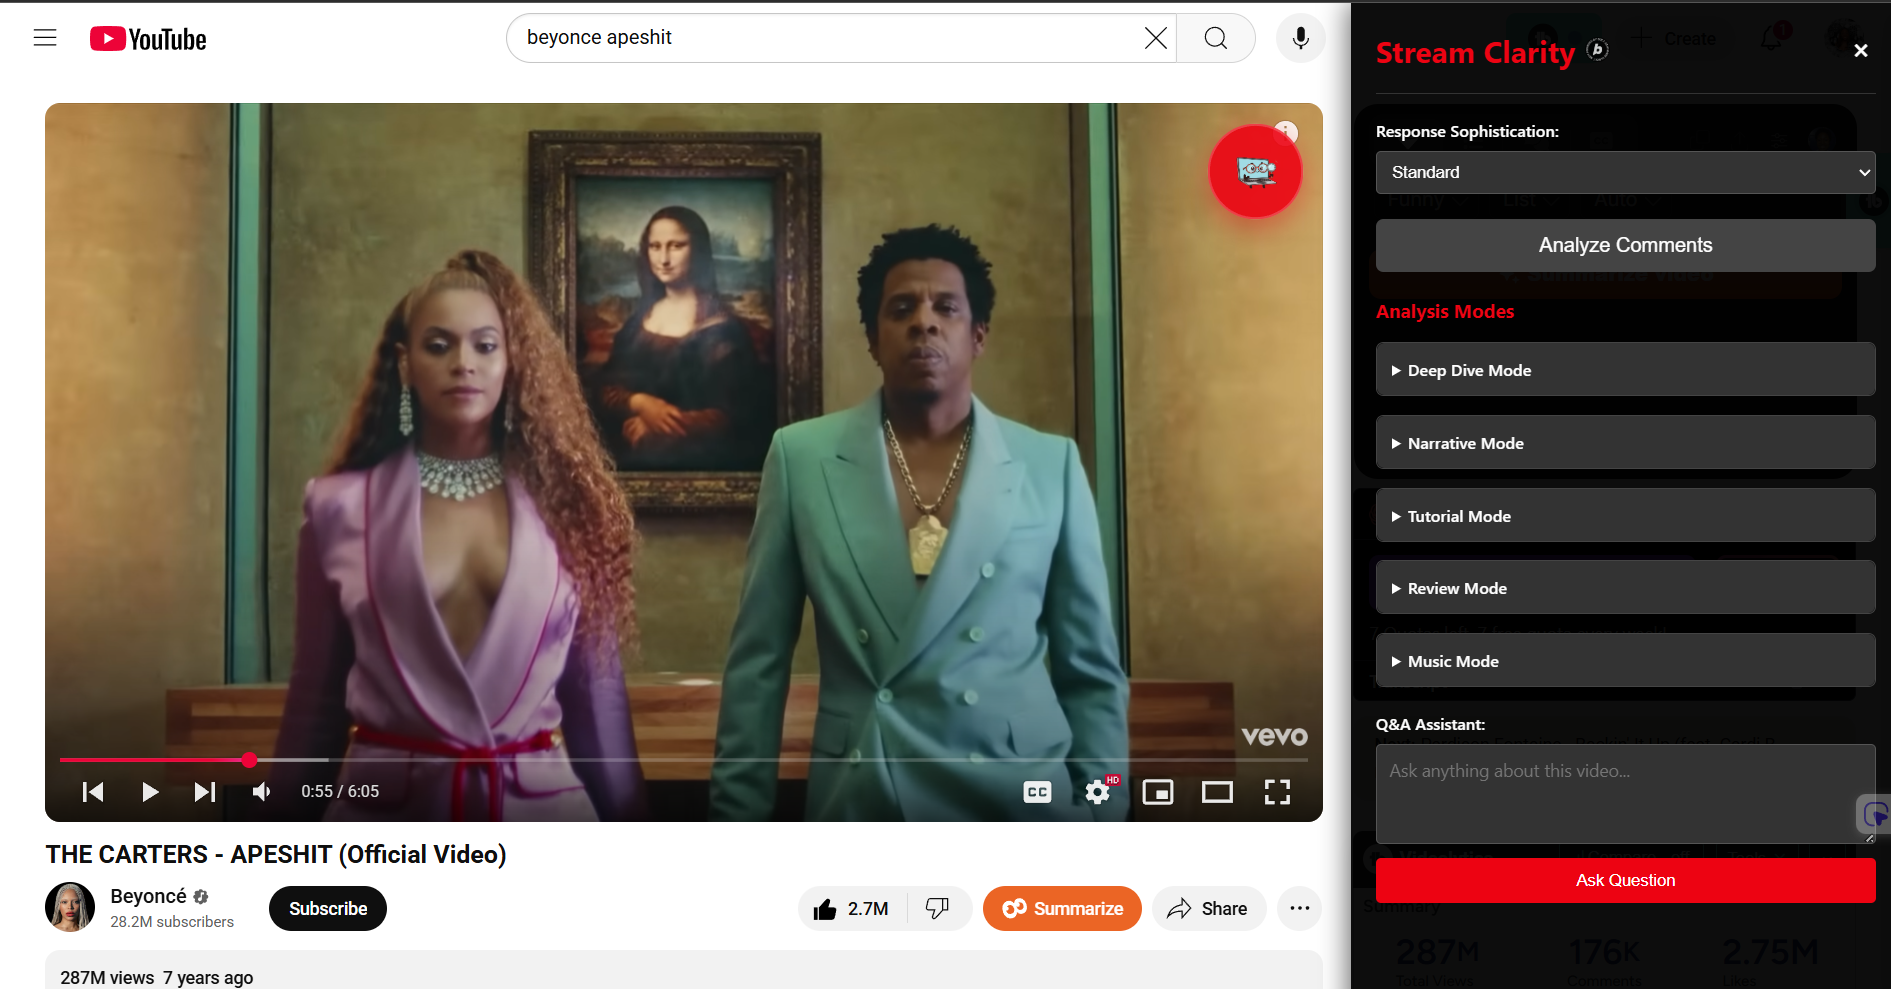Enable miniplayer mode
1891x989 pixels.
coord(1158,792)
